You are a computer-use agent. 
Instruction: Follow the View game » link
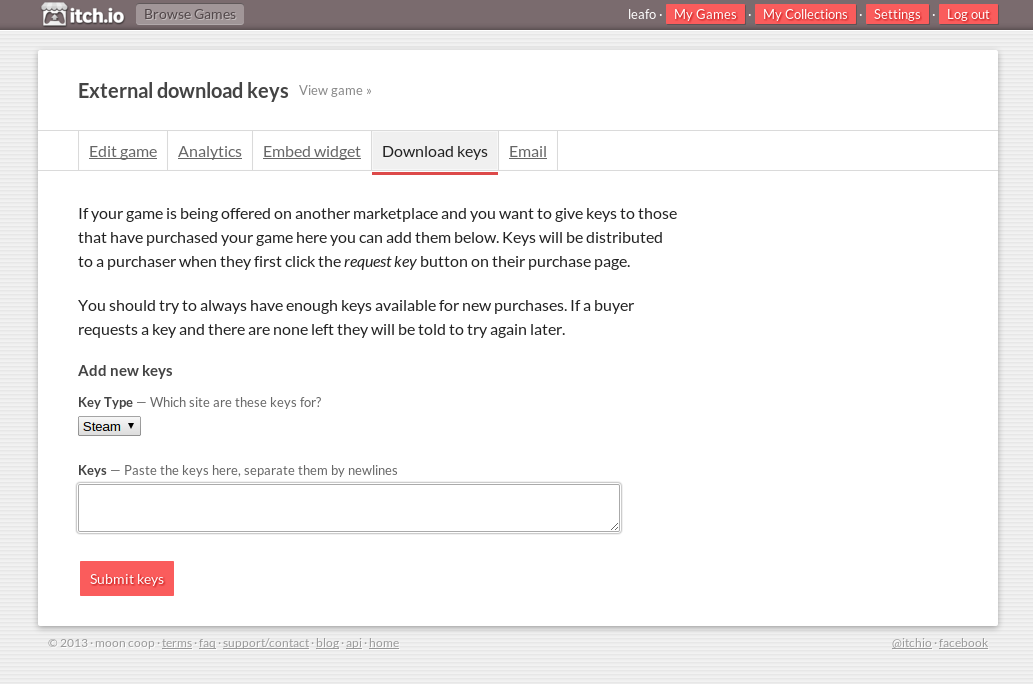(335, 90)
